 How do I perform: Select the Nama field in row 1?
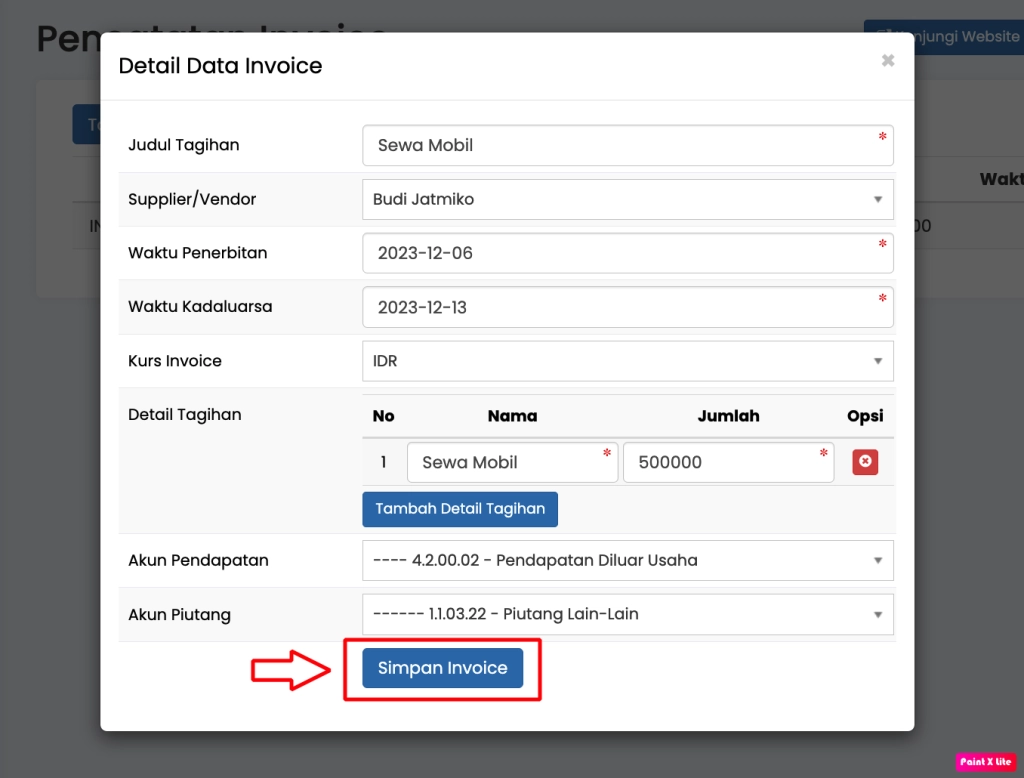(511, 462)
